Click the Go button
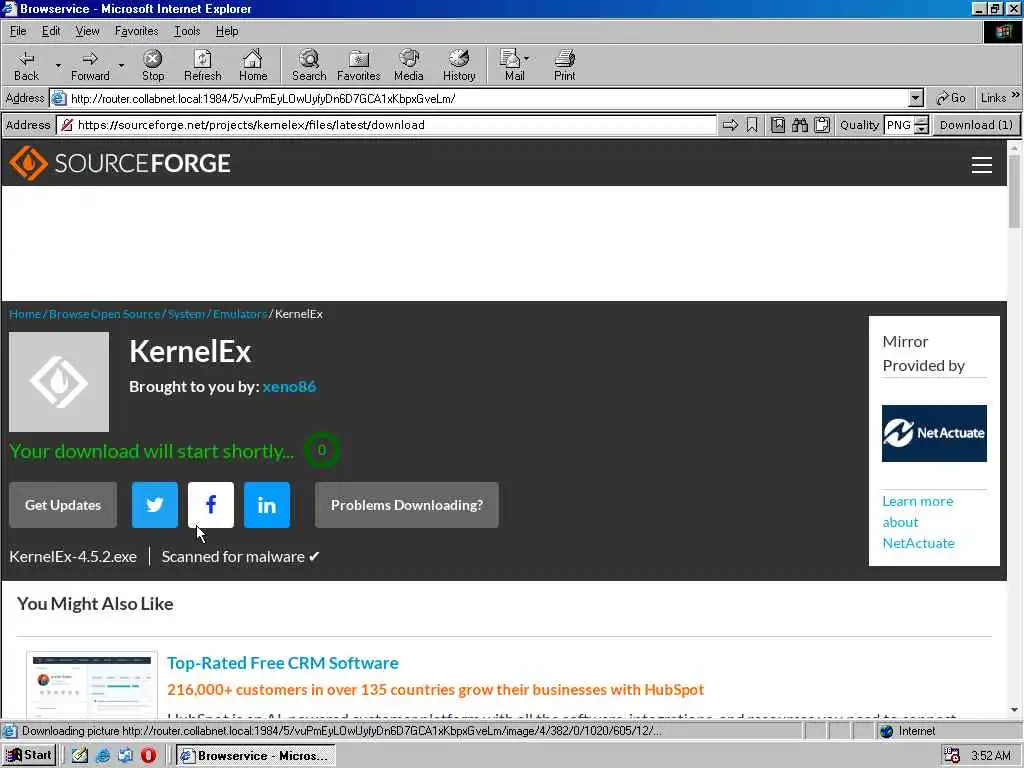Screen dimensions: 1024x768 point(951,98)
